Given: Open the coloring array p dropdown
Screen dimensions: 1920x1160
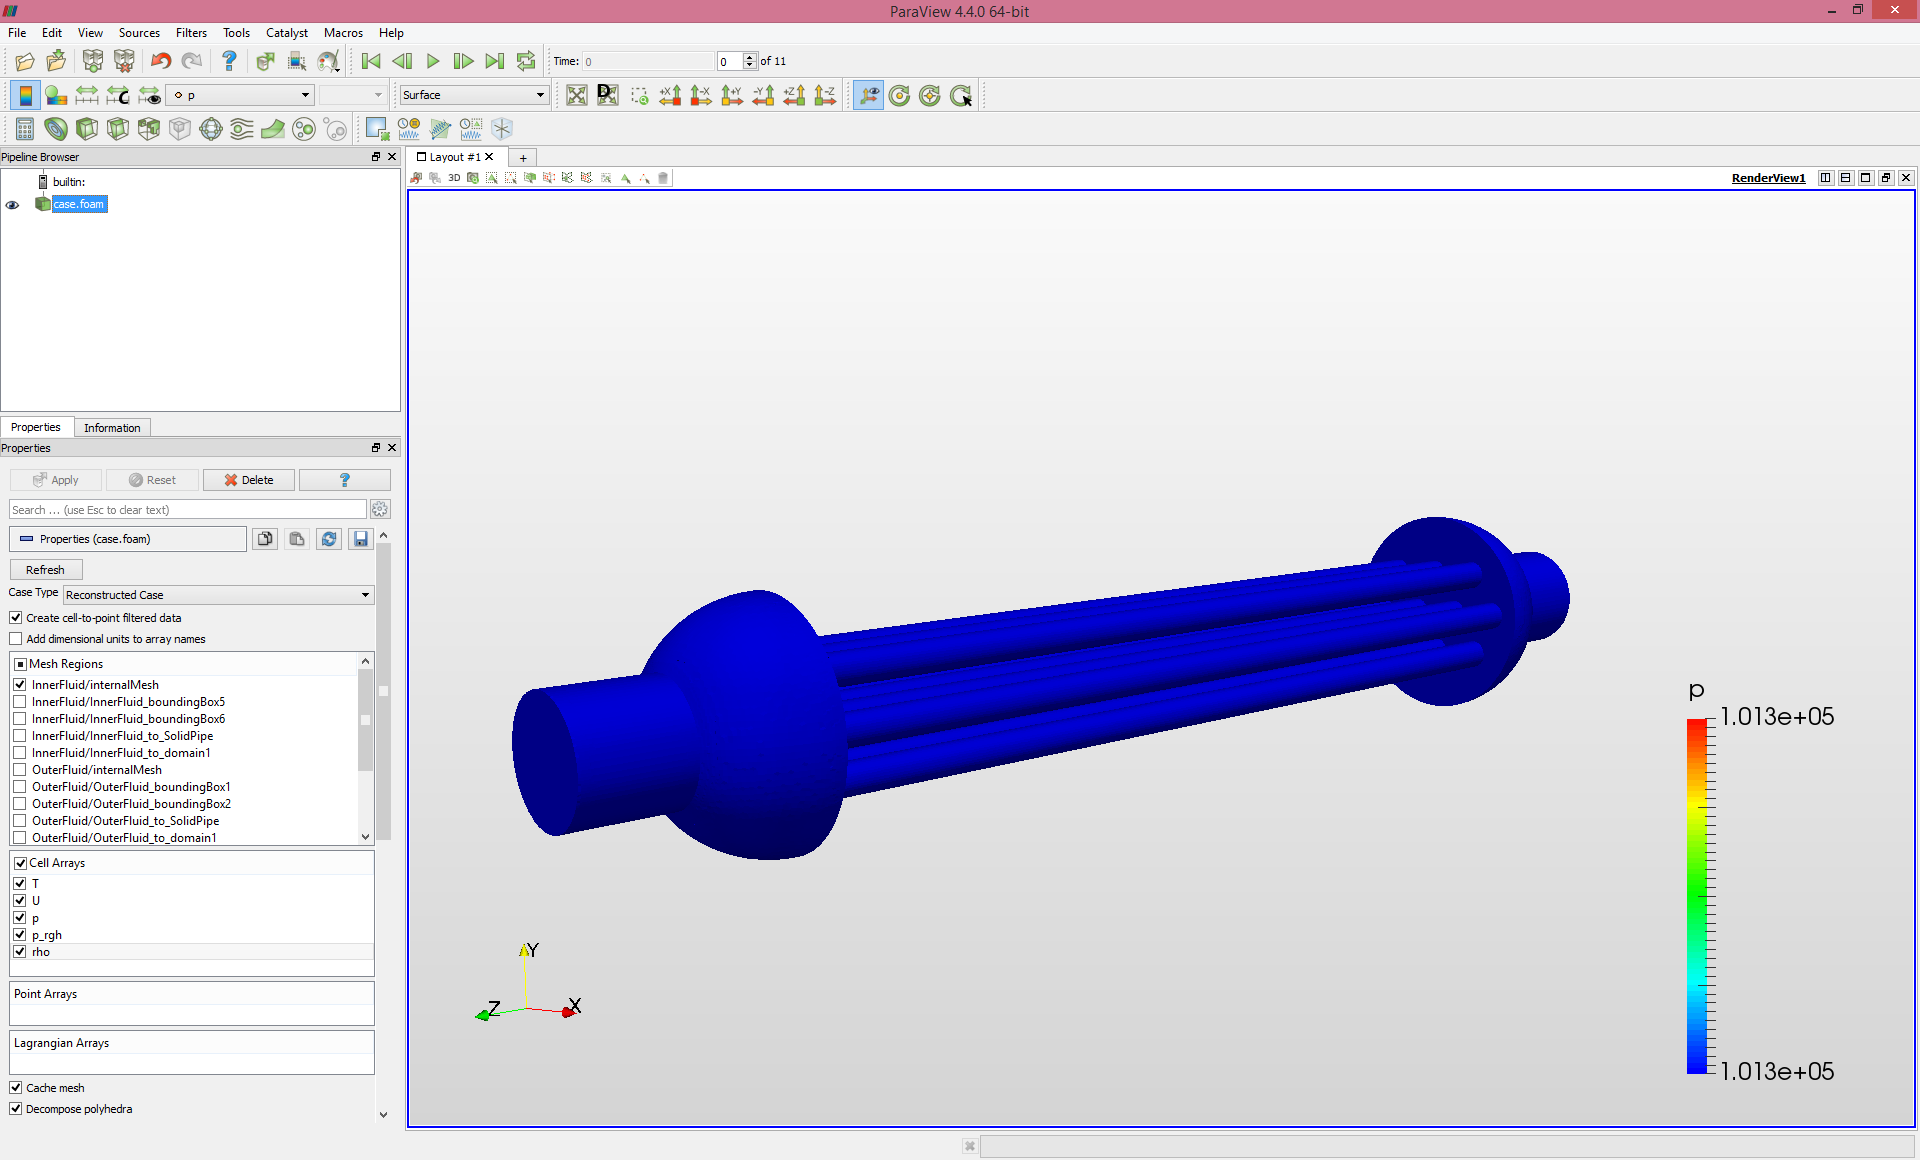Looking at the screenshot, I should (x=240, y=95).
